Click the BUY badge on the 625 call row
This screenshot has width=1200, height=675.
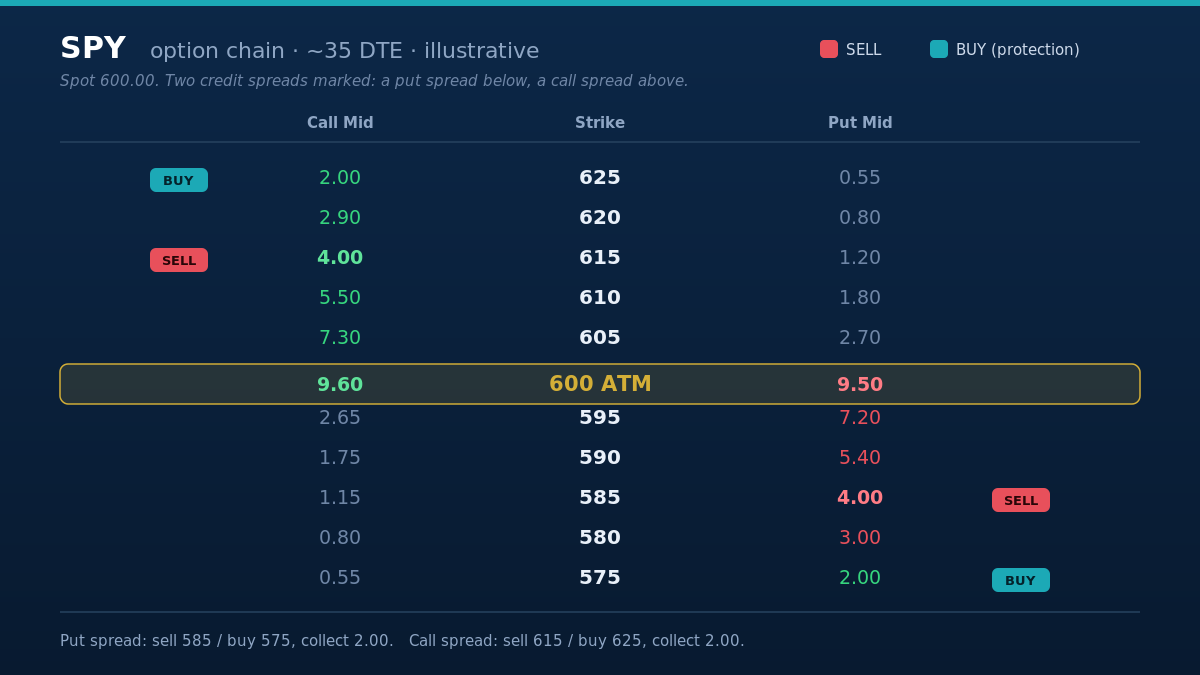179,180
